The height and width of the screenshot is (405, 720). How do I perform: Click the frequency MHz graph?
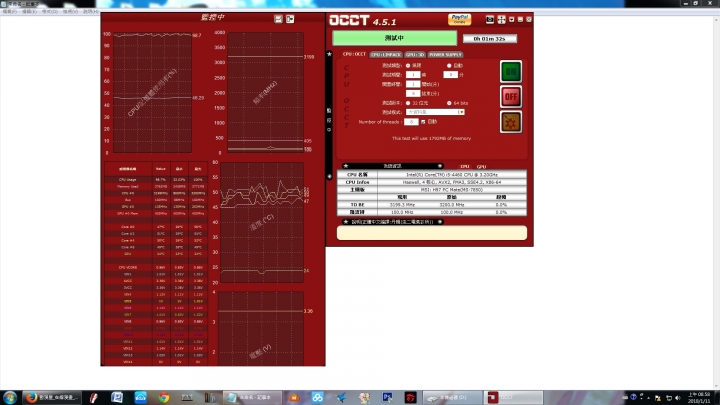(265, 93)
